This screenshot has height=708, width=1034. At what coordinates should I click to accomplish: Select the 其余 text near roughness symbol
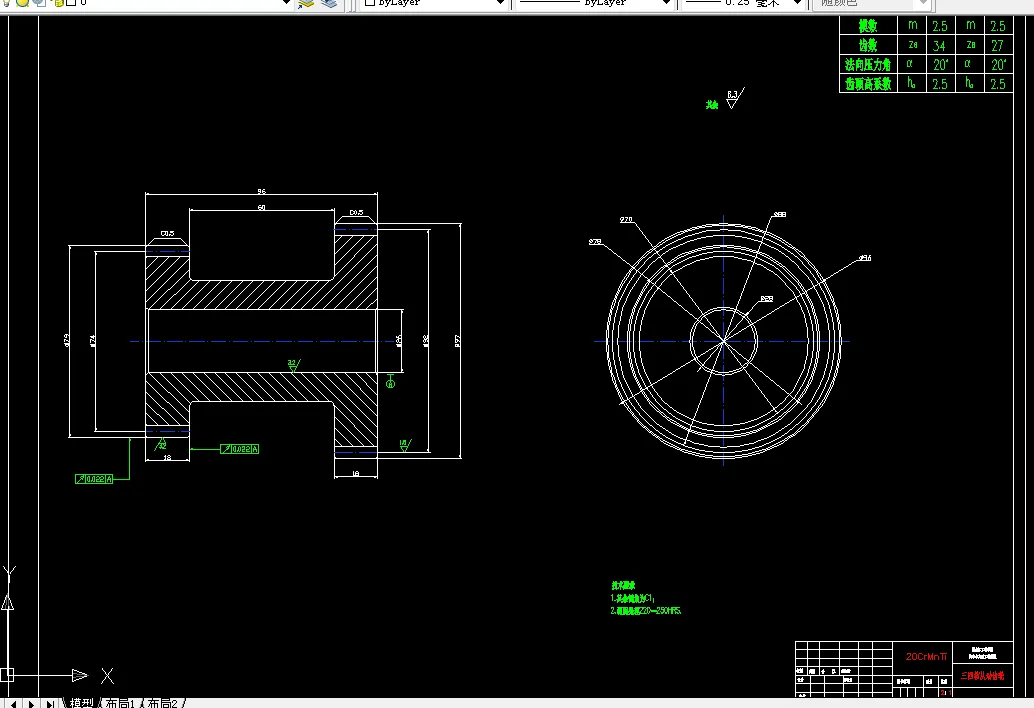712,105
